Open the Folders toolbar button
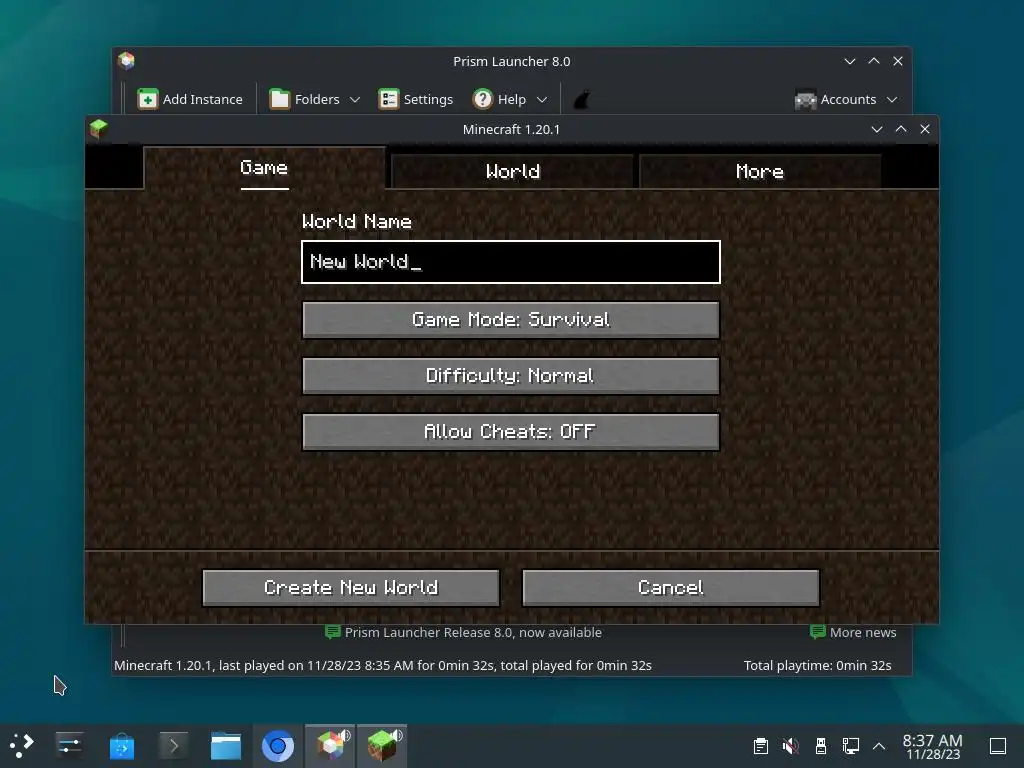Screen dimensions: 1024x768 click(x=306, y=99)
